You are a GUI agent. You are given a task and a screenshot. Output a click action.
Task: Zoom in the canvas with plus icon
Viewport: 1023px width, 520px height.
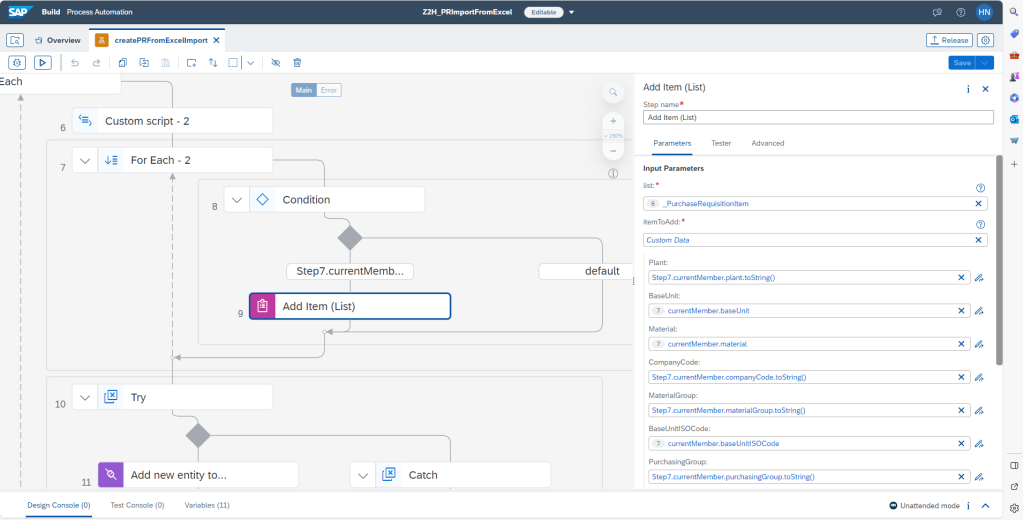(x=613, y=120)
